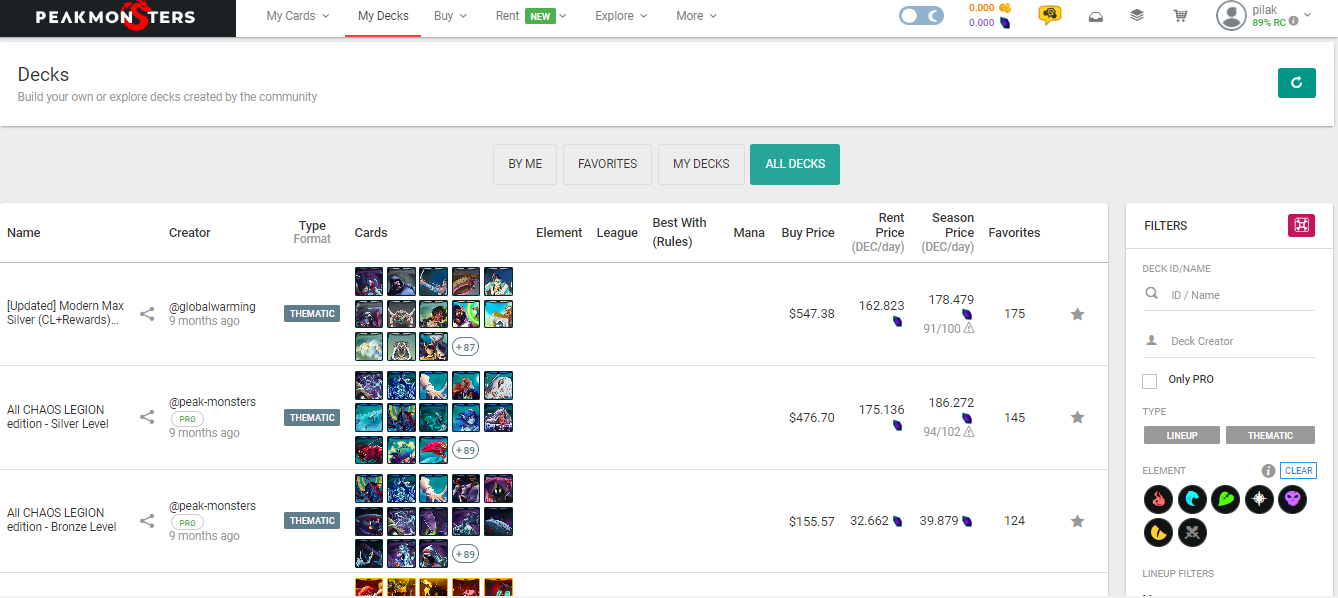Switch to FAVORITES tab
The width and height of the screenshot is (1338, 598).
pos(607,164)
